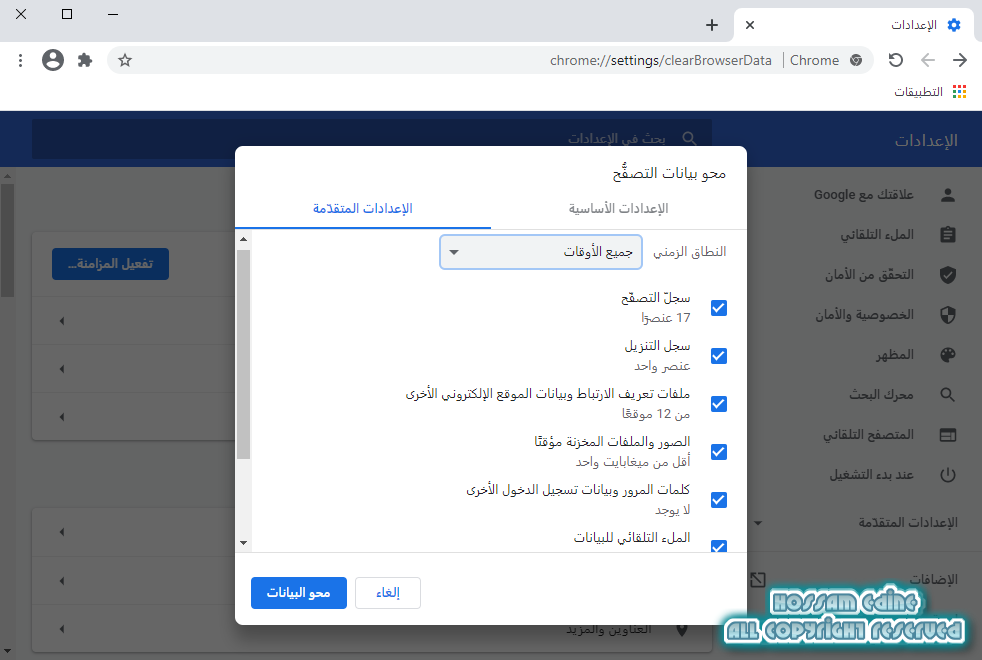Open عند بدء التشغيل settings section
The image size is (982, 660).
click(x=871, y=475)
